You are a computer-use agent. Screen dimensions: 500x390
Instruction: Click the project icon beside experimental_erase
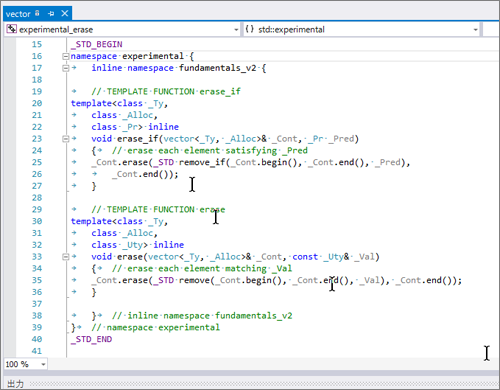pos(11,29)
